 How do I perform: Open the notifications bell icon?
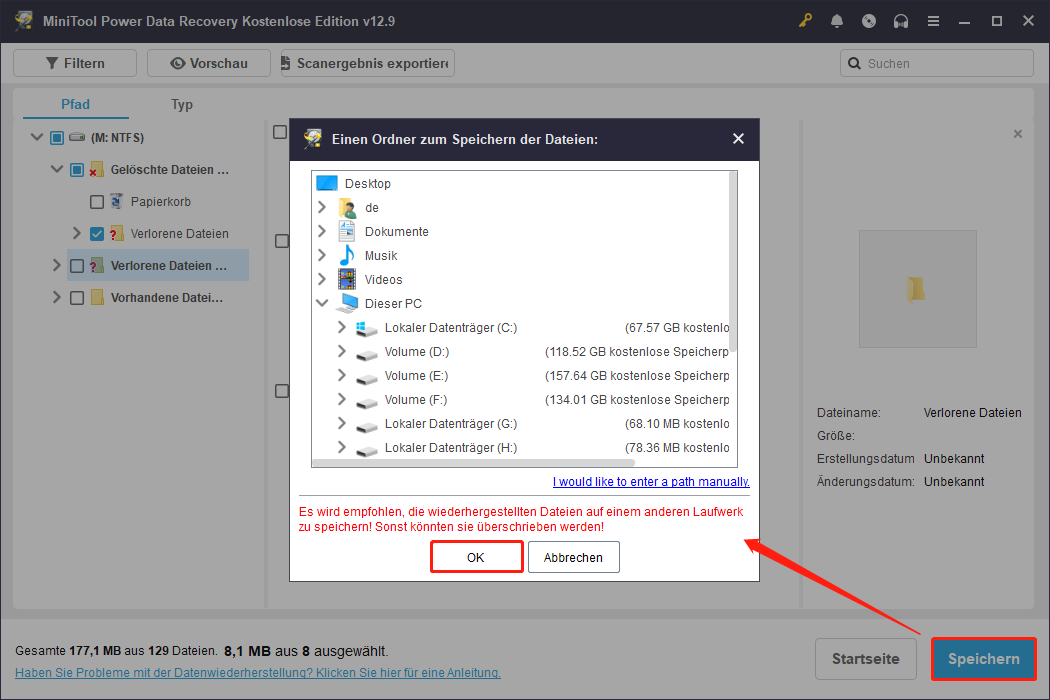coord(836,21)
